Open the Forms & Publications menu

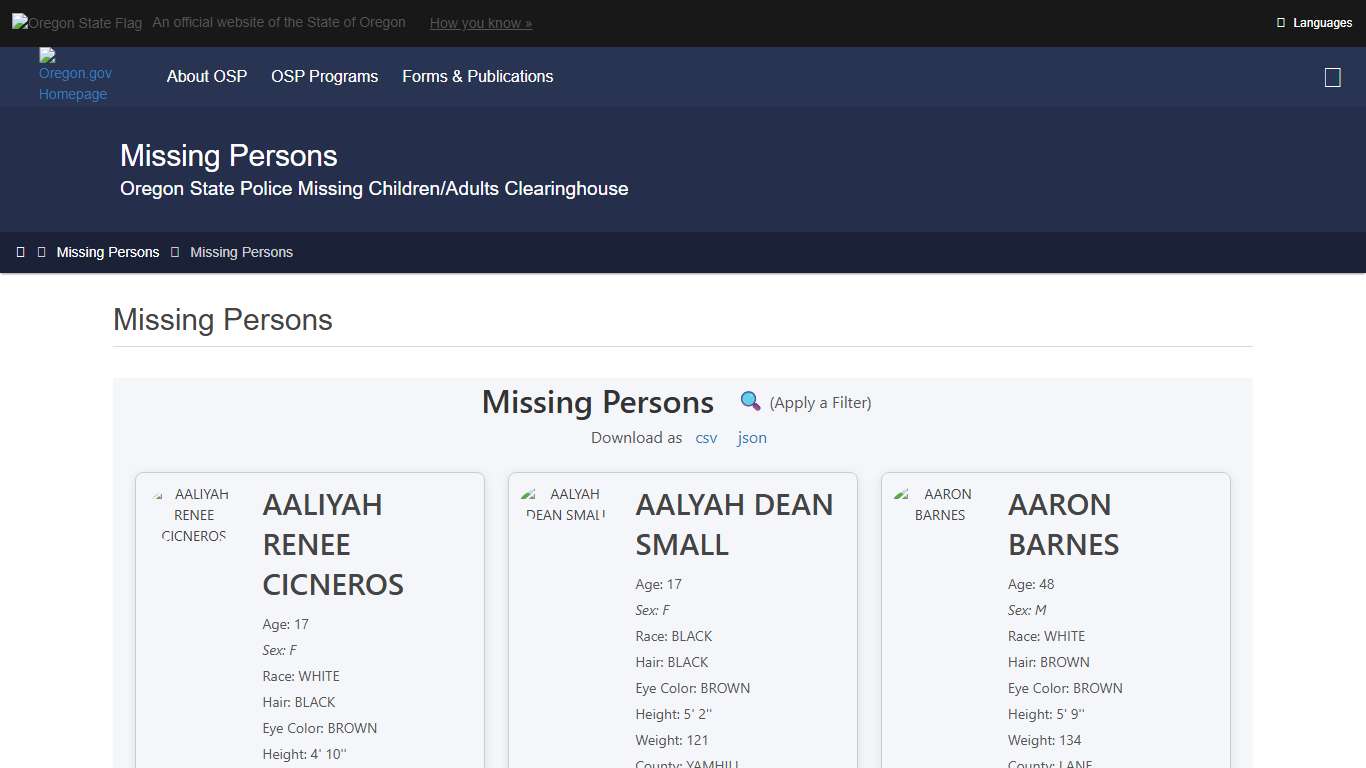(477, 76)
